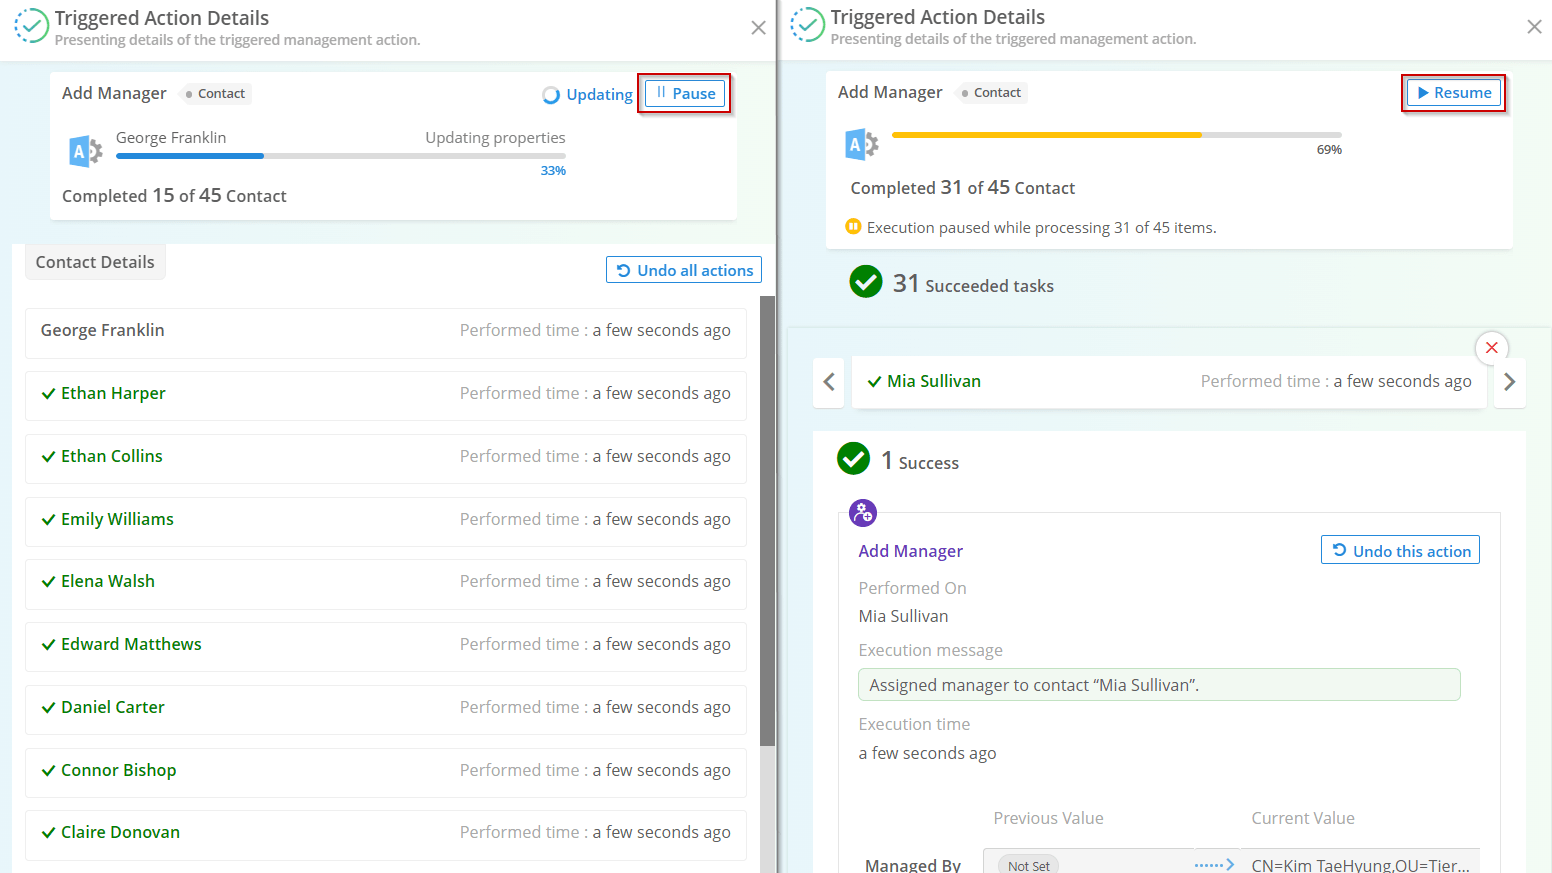Click the contact action icon beside George Franklin
This screenshot has width=1552, height=873.
pyautogui.click(x=86, y=151)
